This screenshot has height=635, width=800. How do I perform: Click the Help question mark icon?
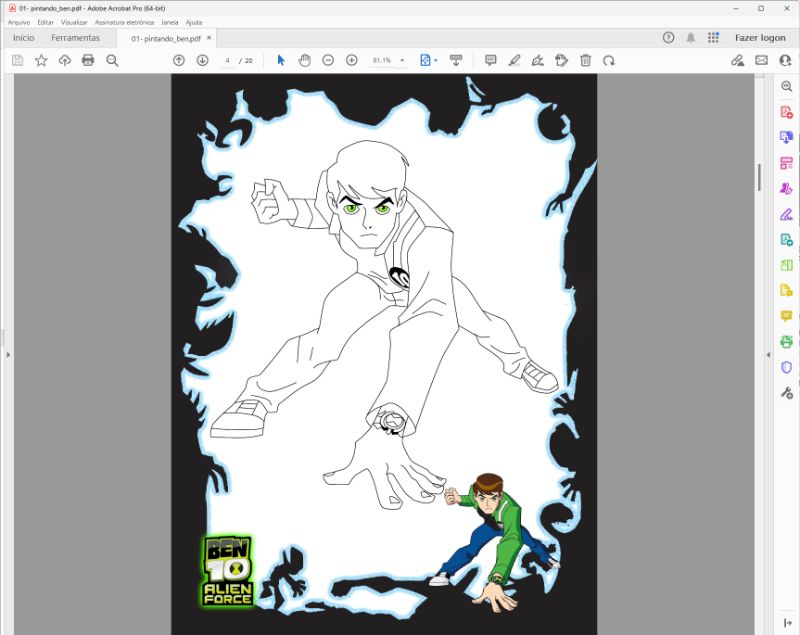point(668,37)
